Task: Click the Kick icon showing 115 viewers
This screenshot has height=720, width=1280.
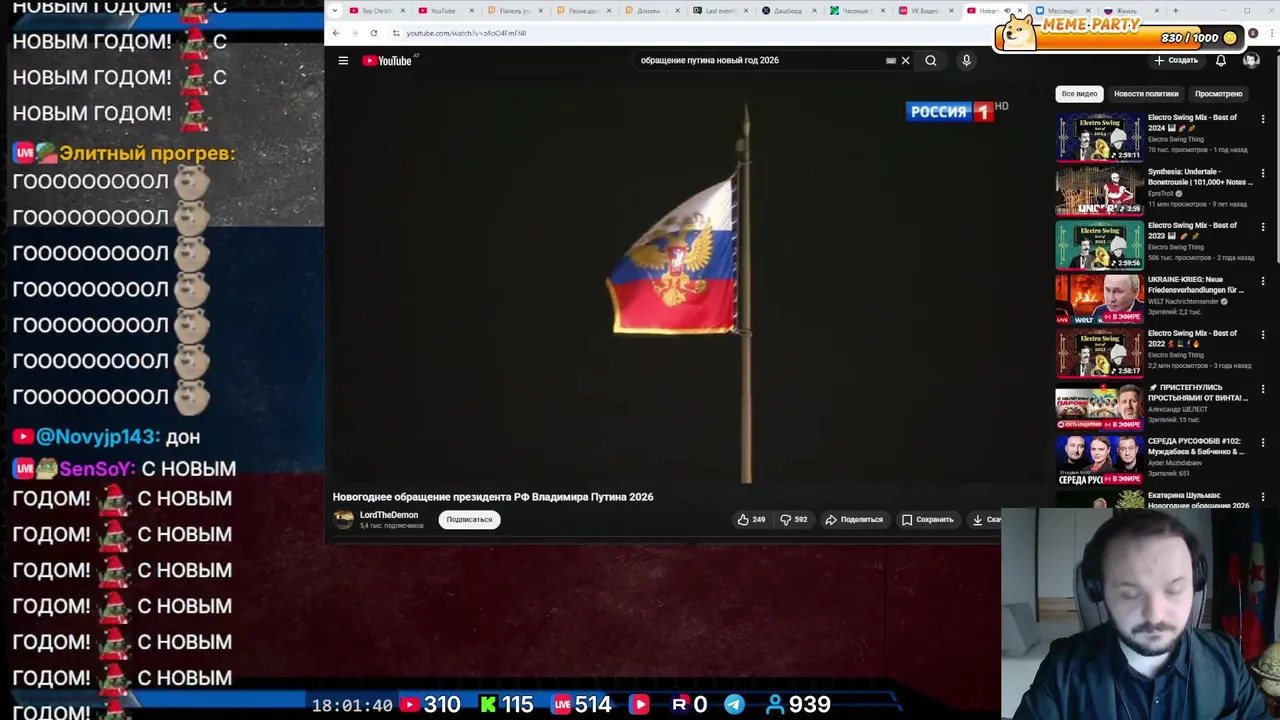Action: coord(488,705)
